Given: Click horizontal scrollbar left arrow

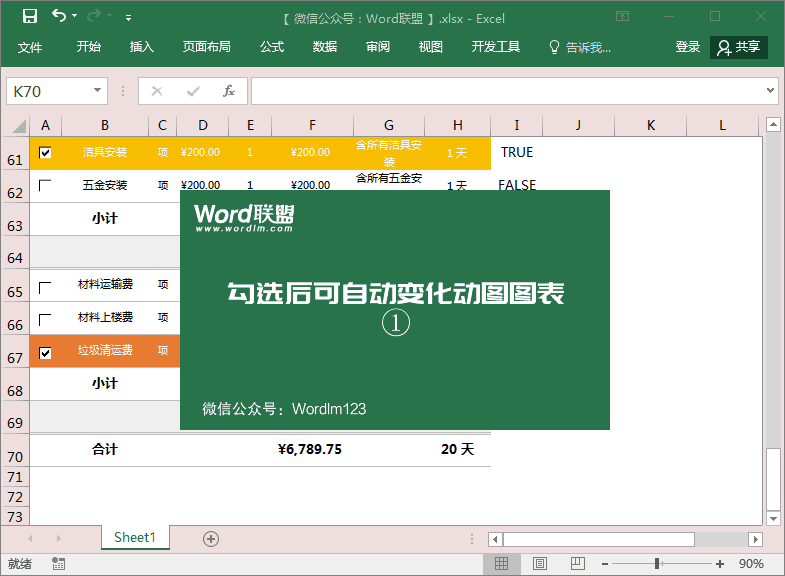Looking at the screenshot, I should click(496, 539).
